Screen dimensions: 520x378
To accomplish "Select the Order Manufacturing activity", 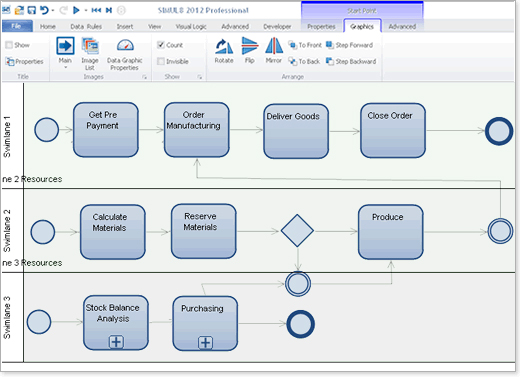I will [197, 130].
